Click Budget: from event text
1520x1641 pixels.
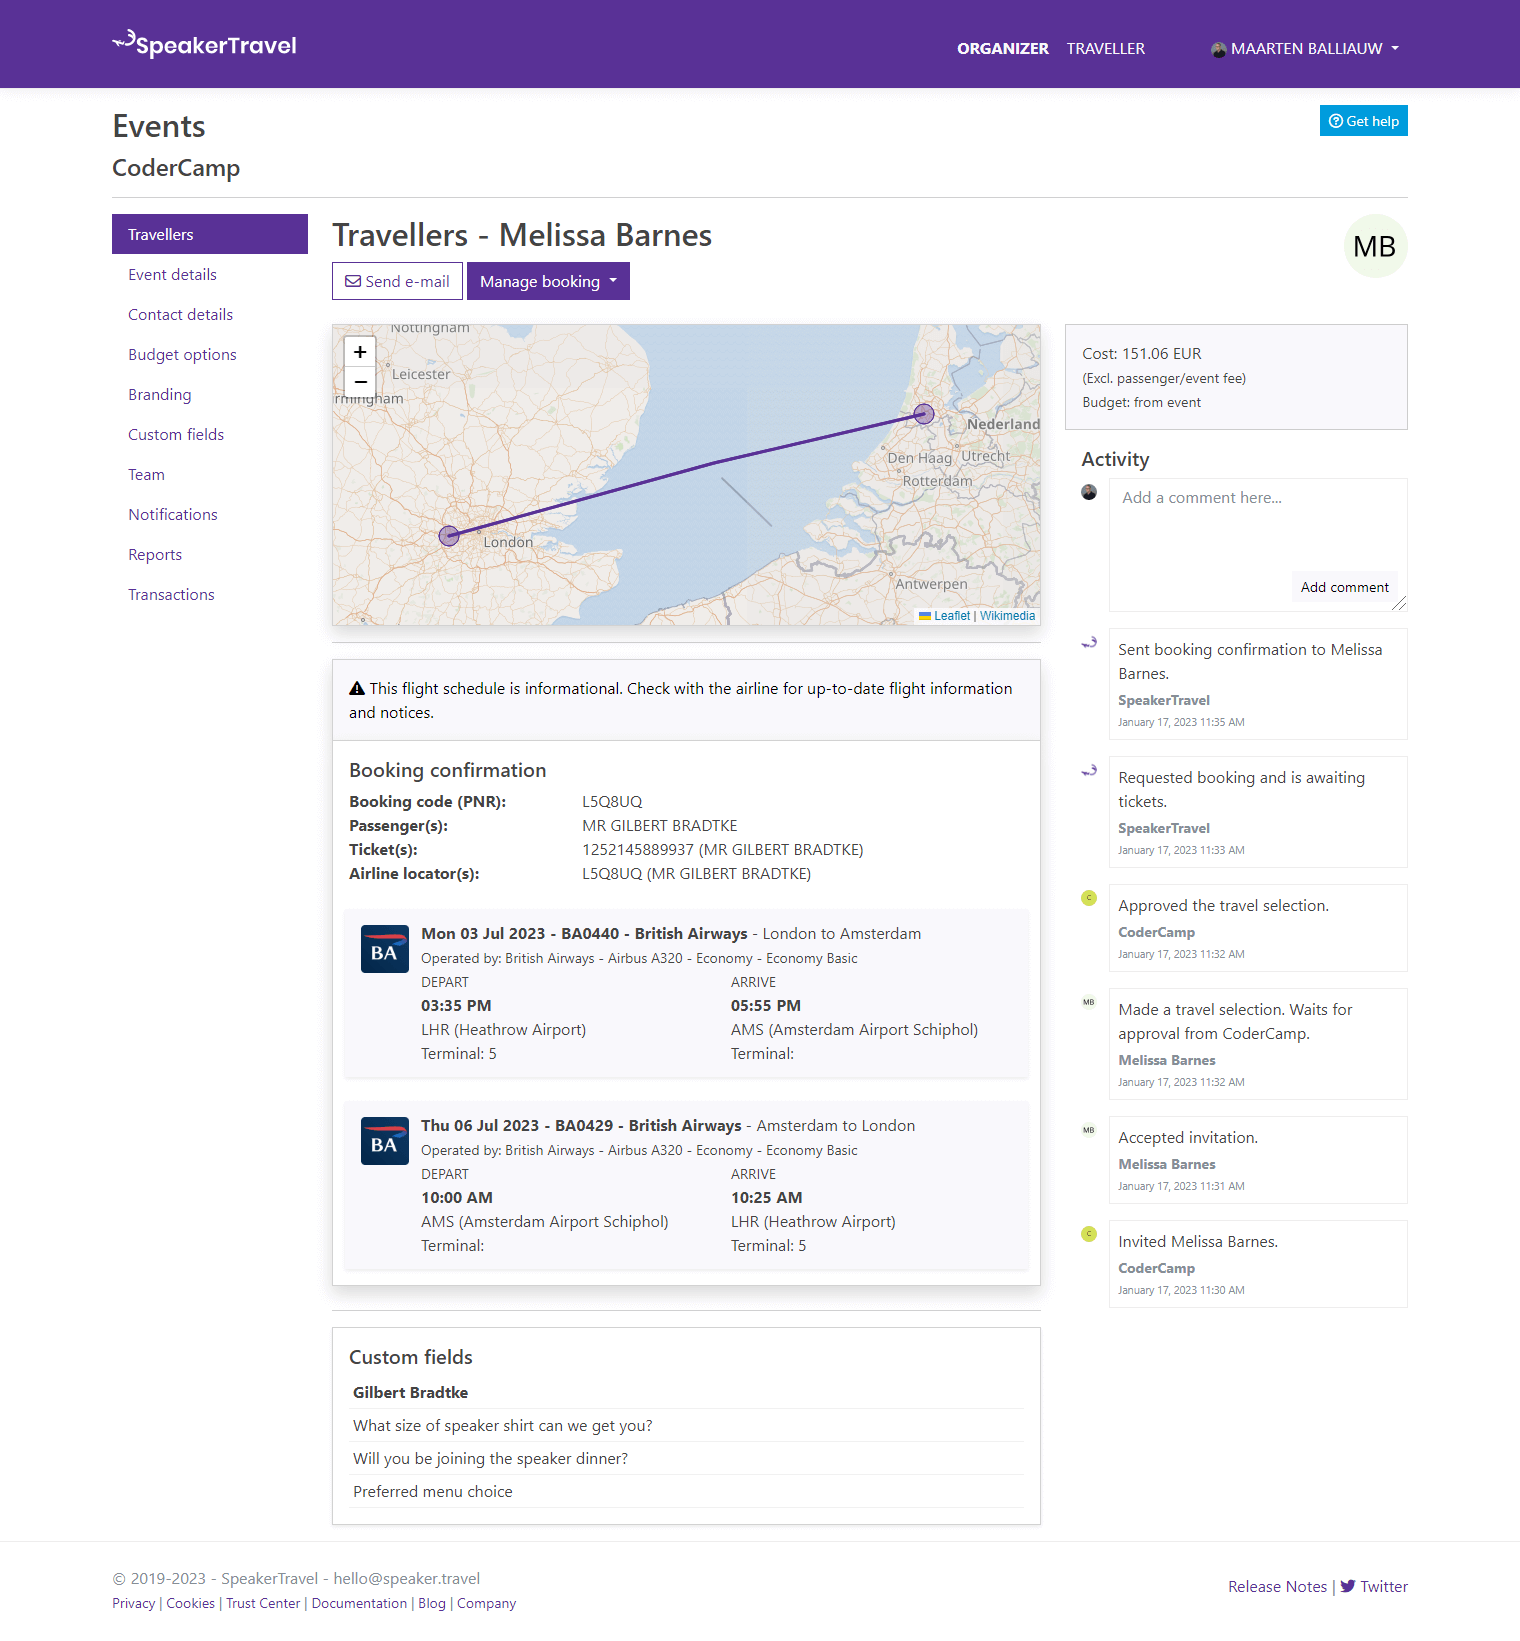[1142, 402]
